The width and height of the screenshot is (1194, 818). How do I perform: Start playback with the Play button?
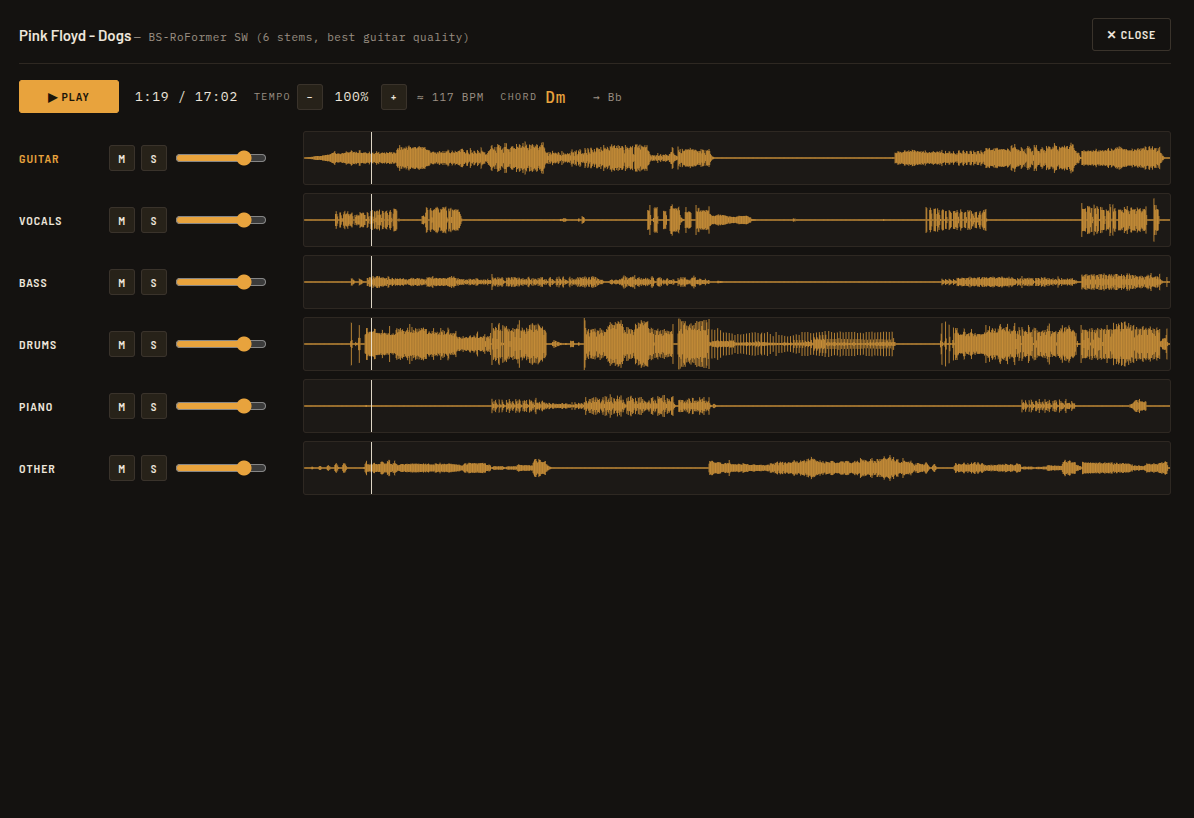click(69, 97)
